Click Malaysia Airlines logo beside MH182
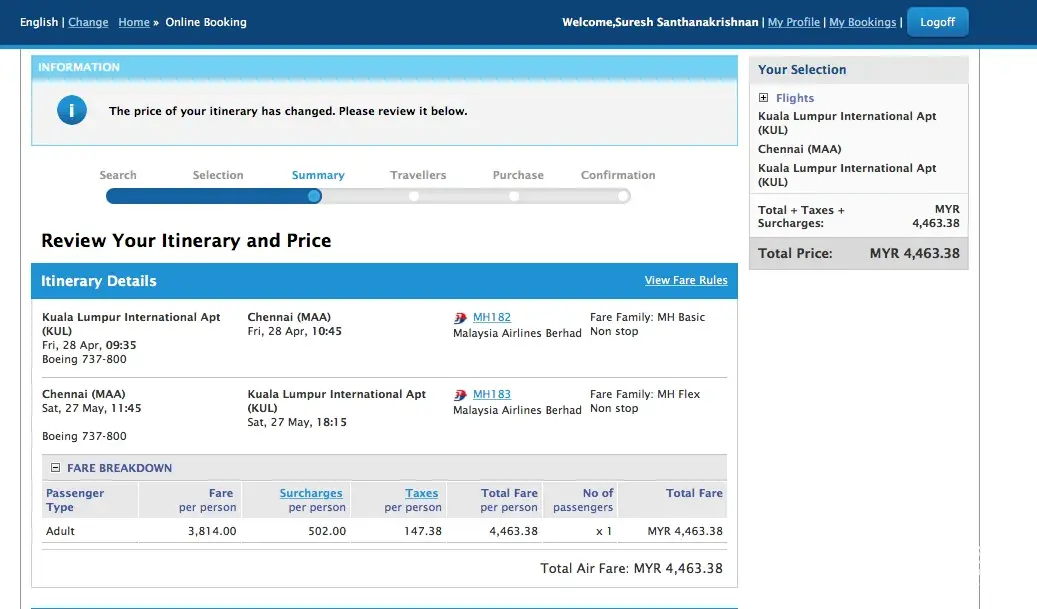Screen dimensions: 1037x609 pos(460,318)
